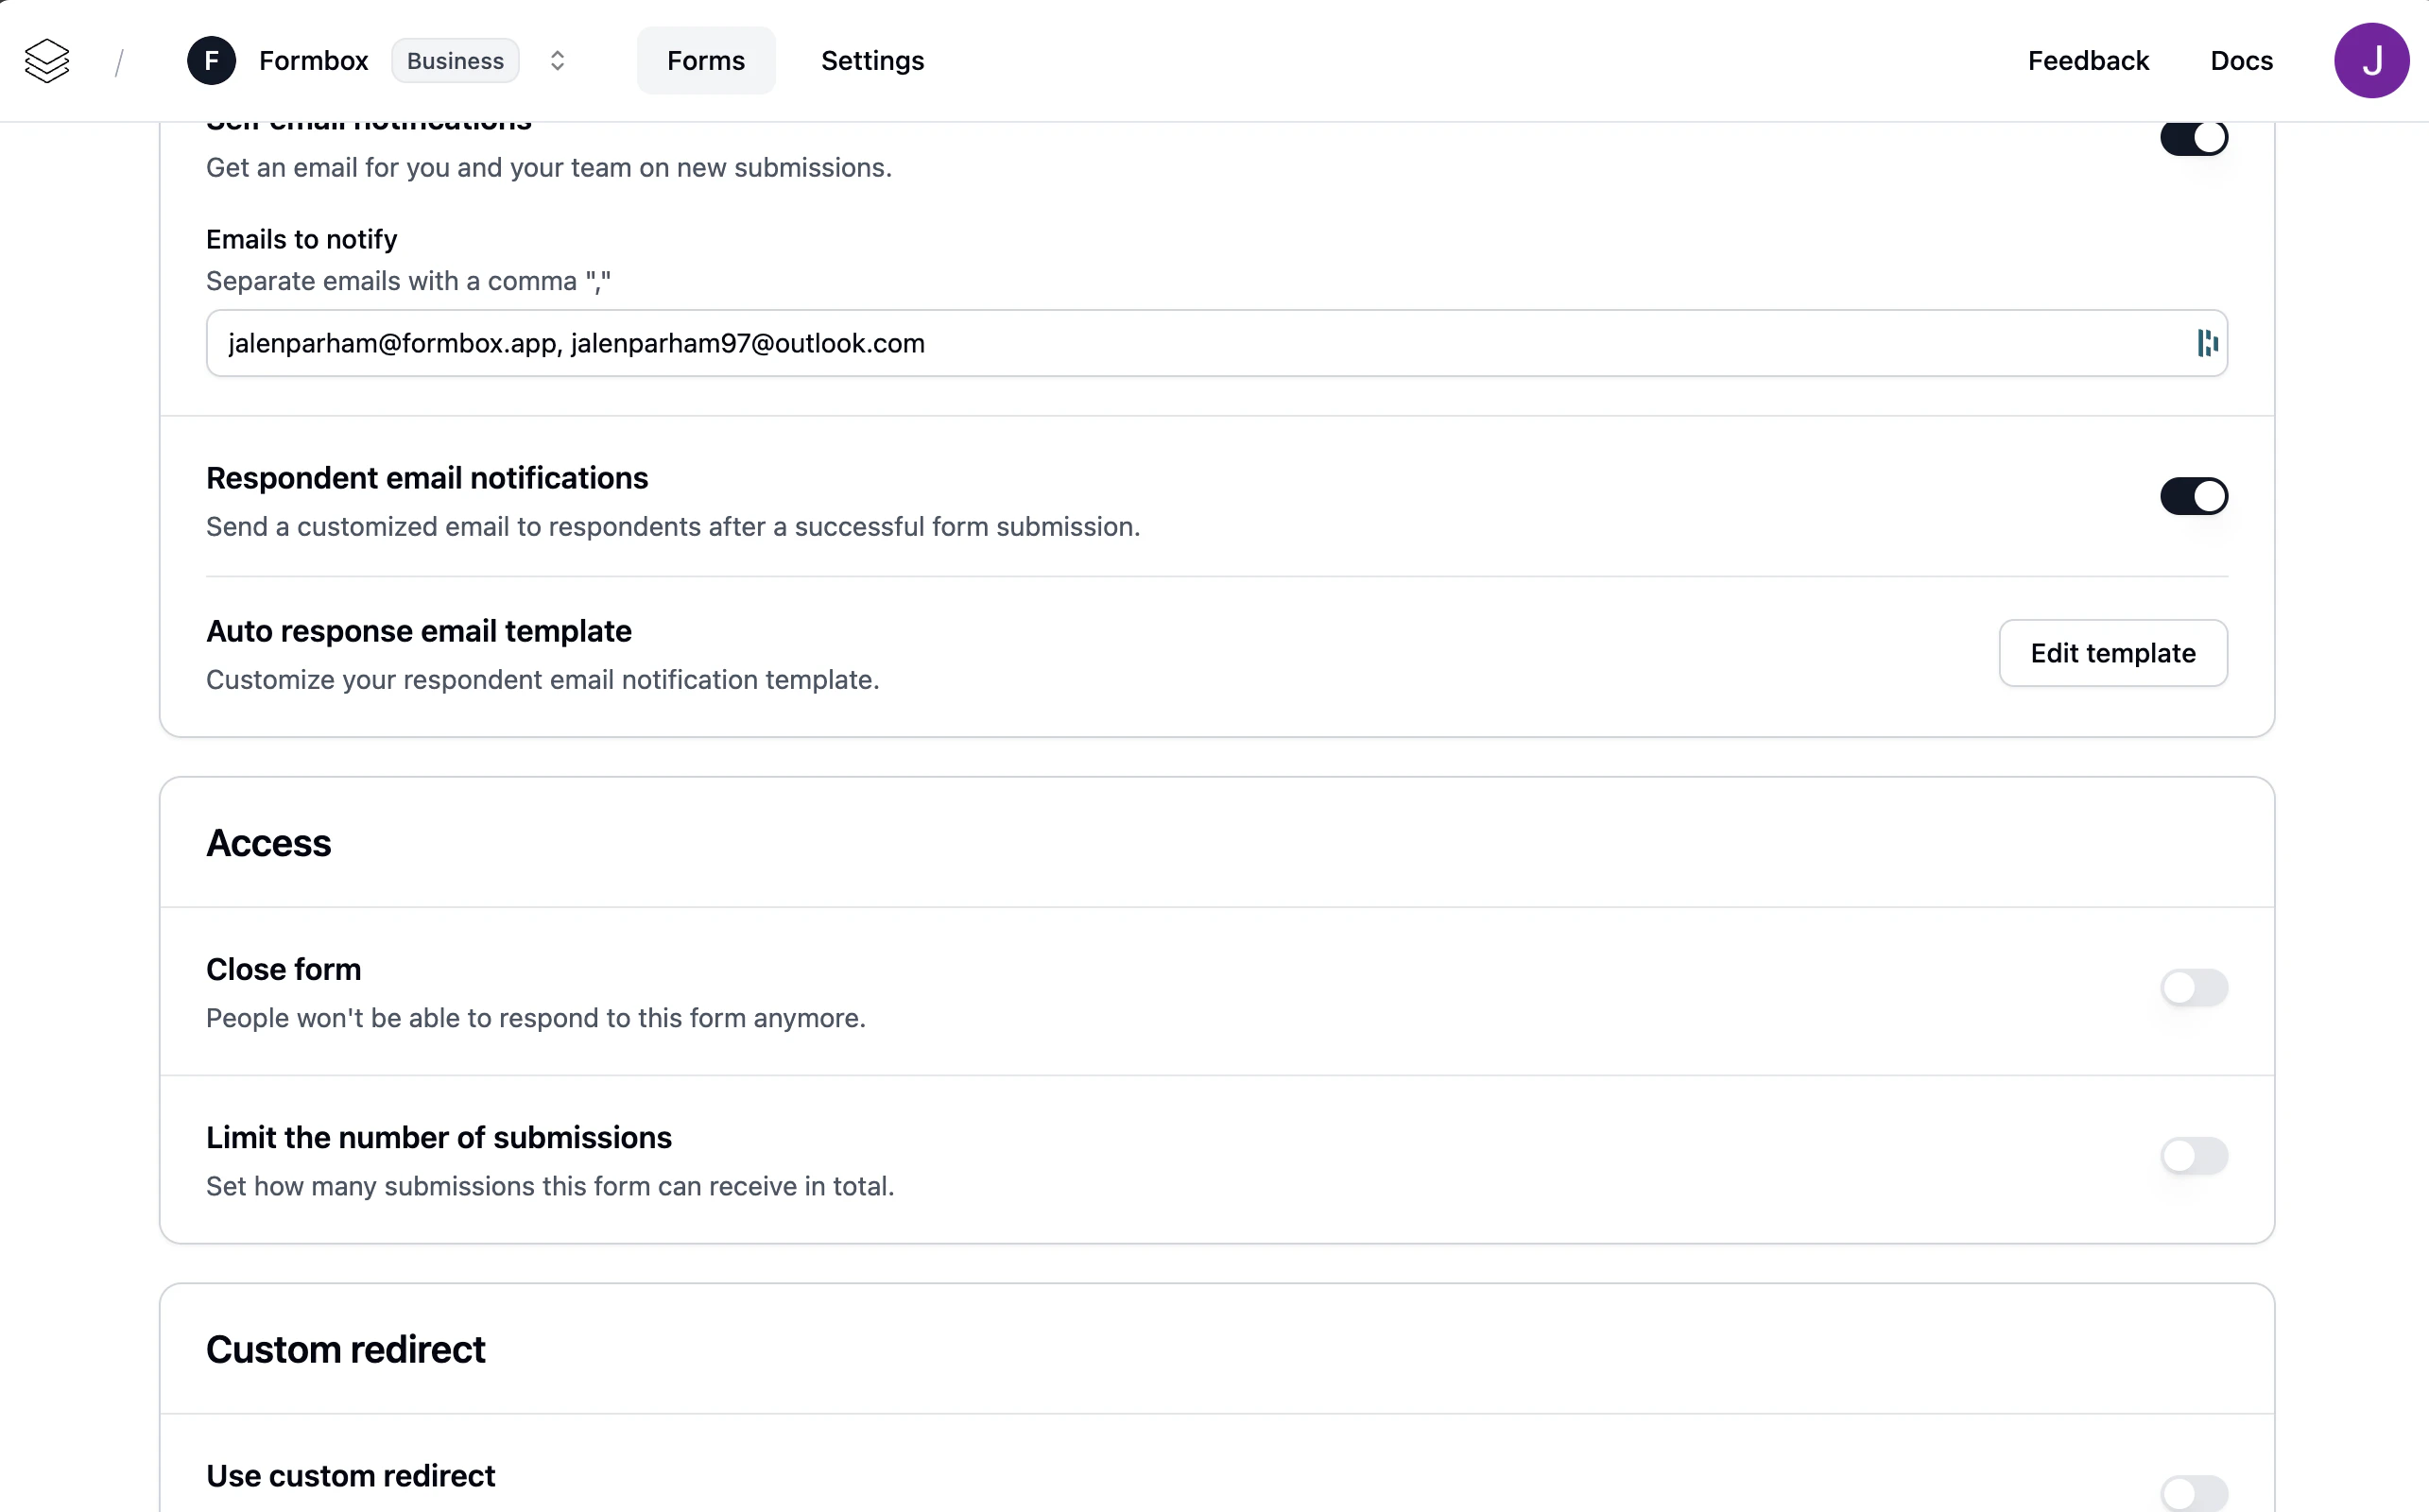
Task: Click the Custom redirect section heading
Action: 345,1349
